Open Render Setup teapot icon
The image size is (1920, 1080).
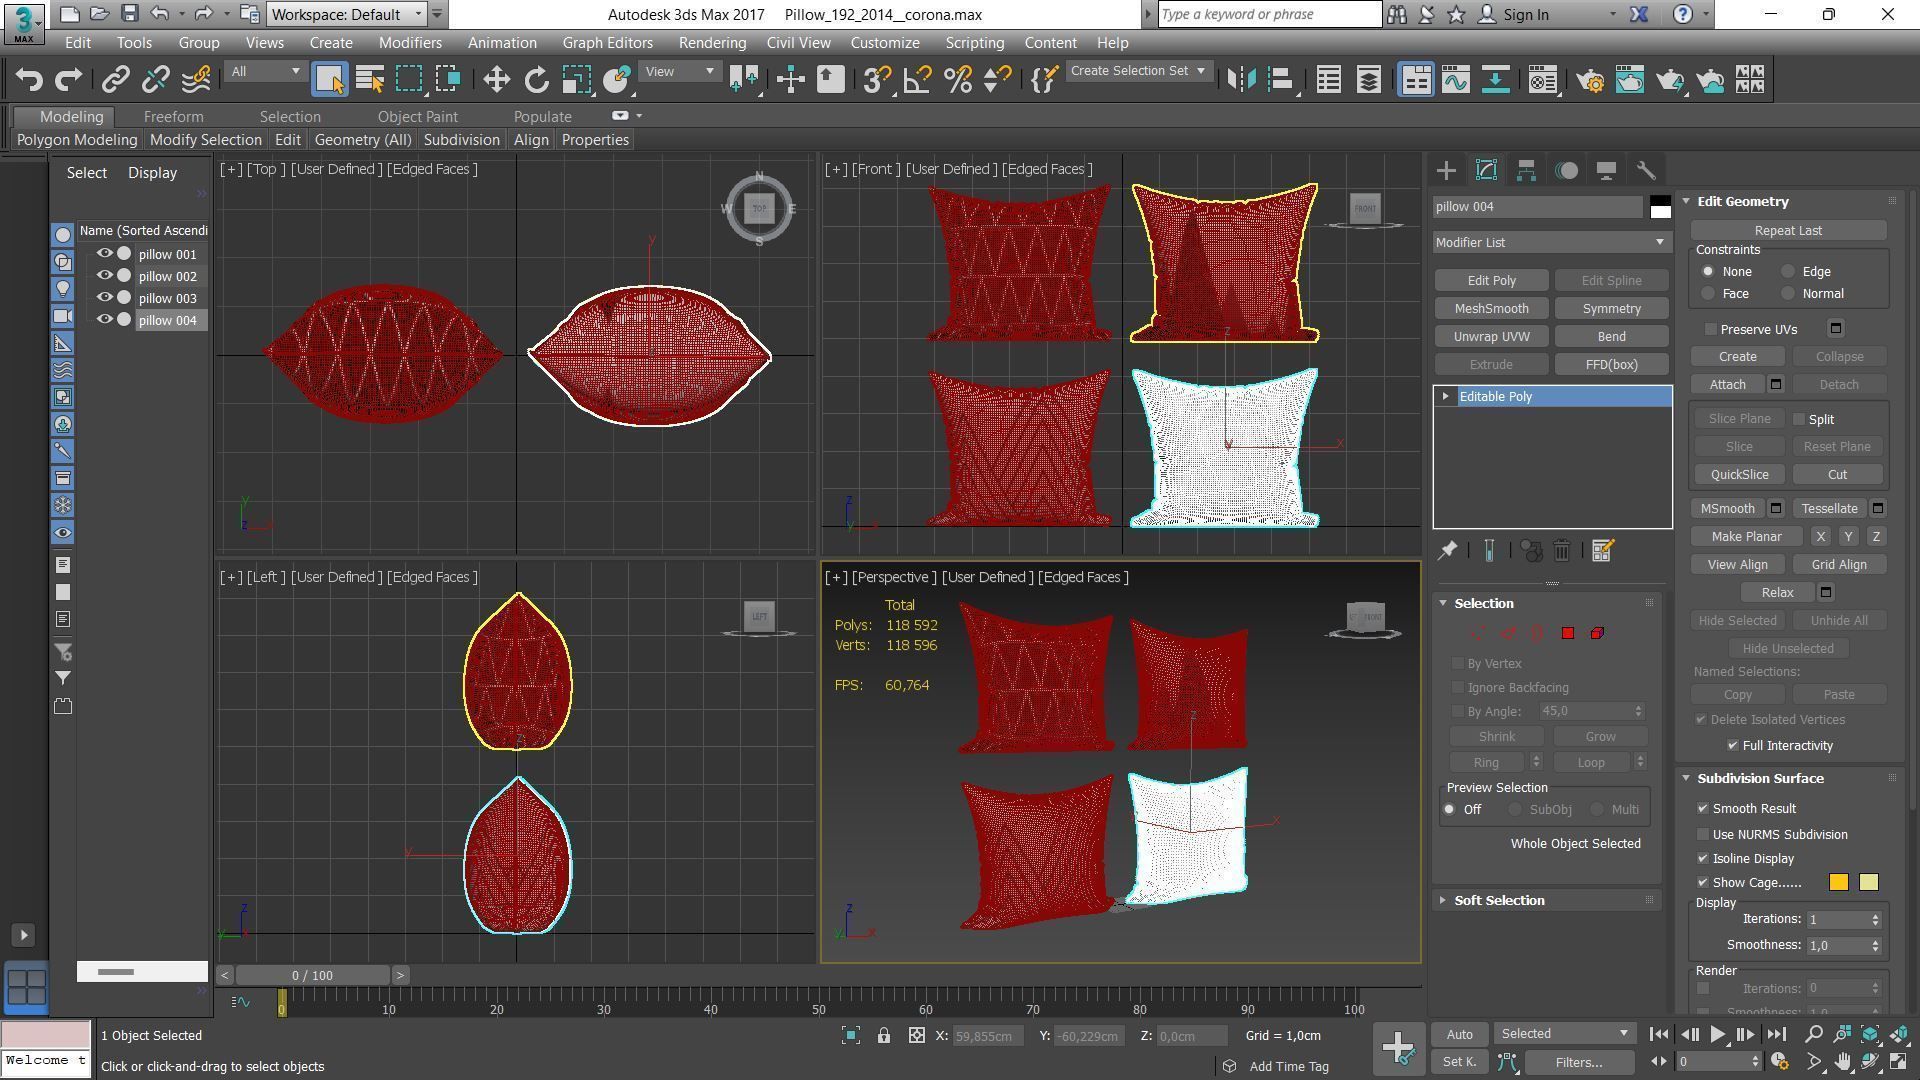[x=1590, y=80]
